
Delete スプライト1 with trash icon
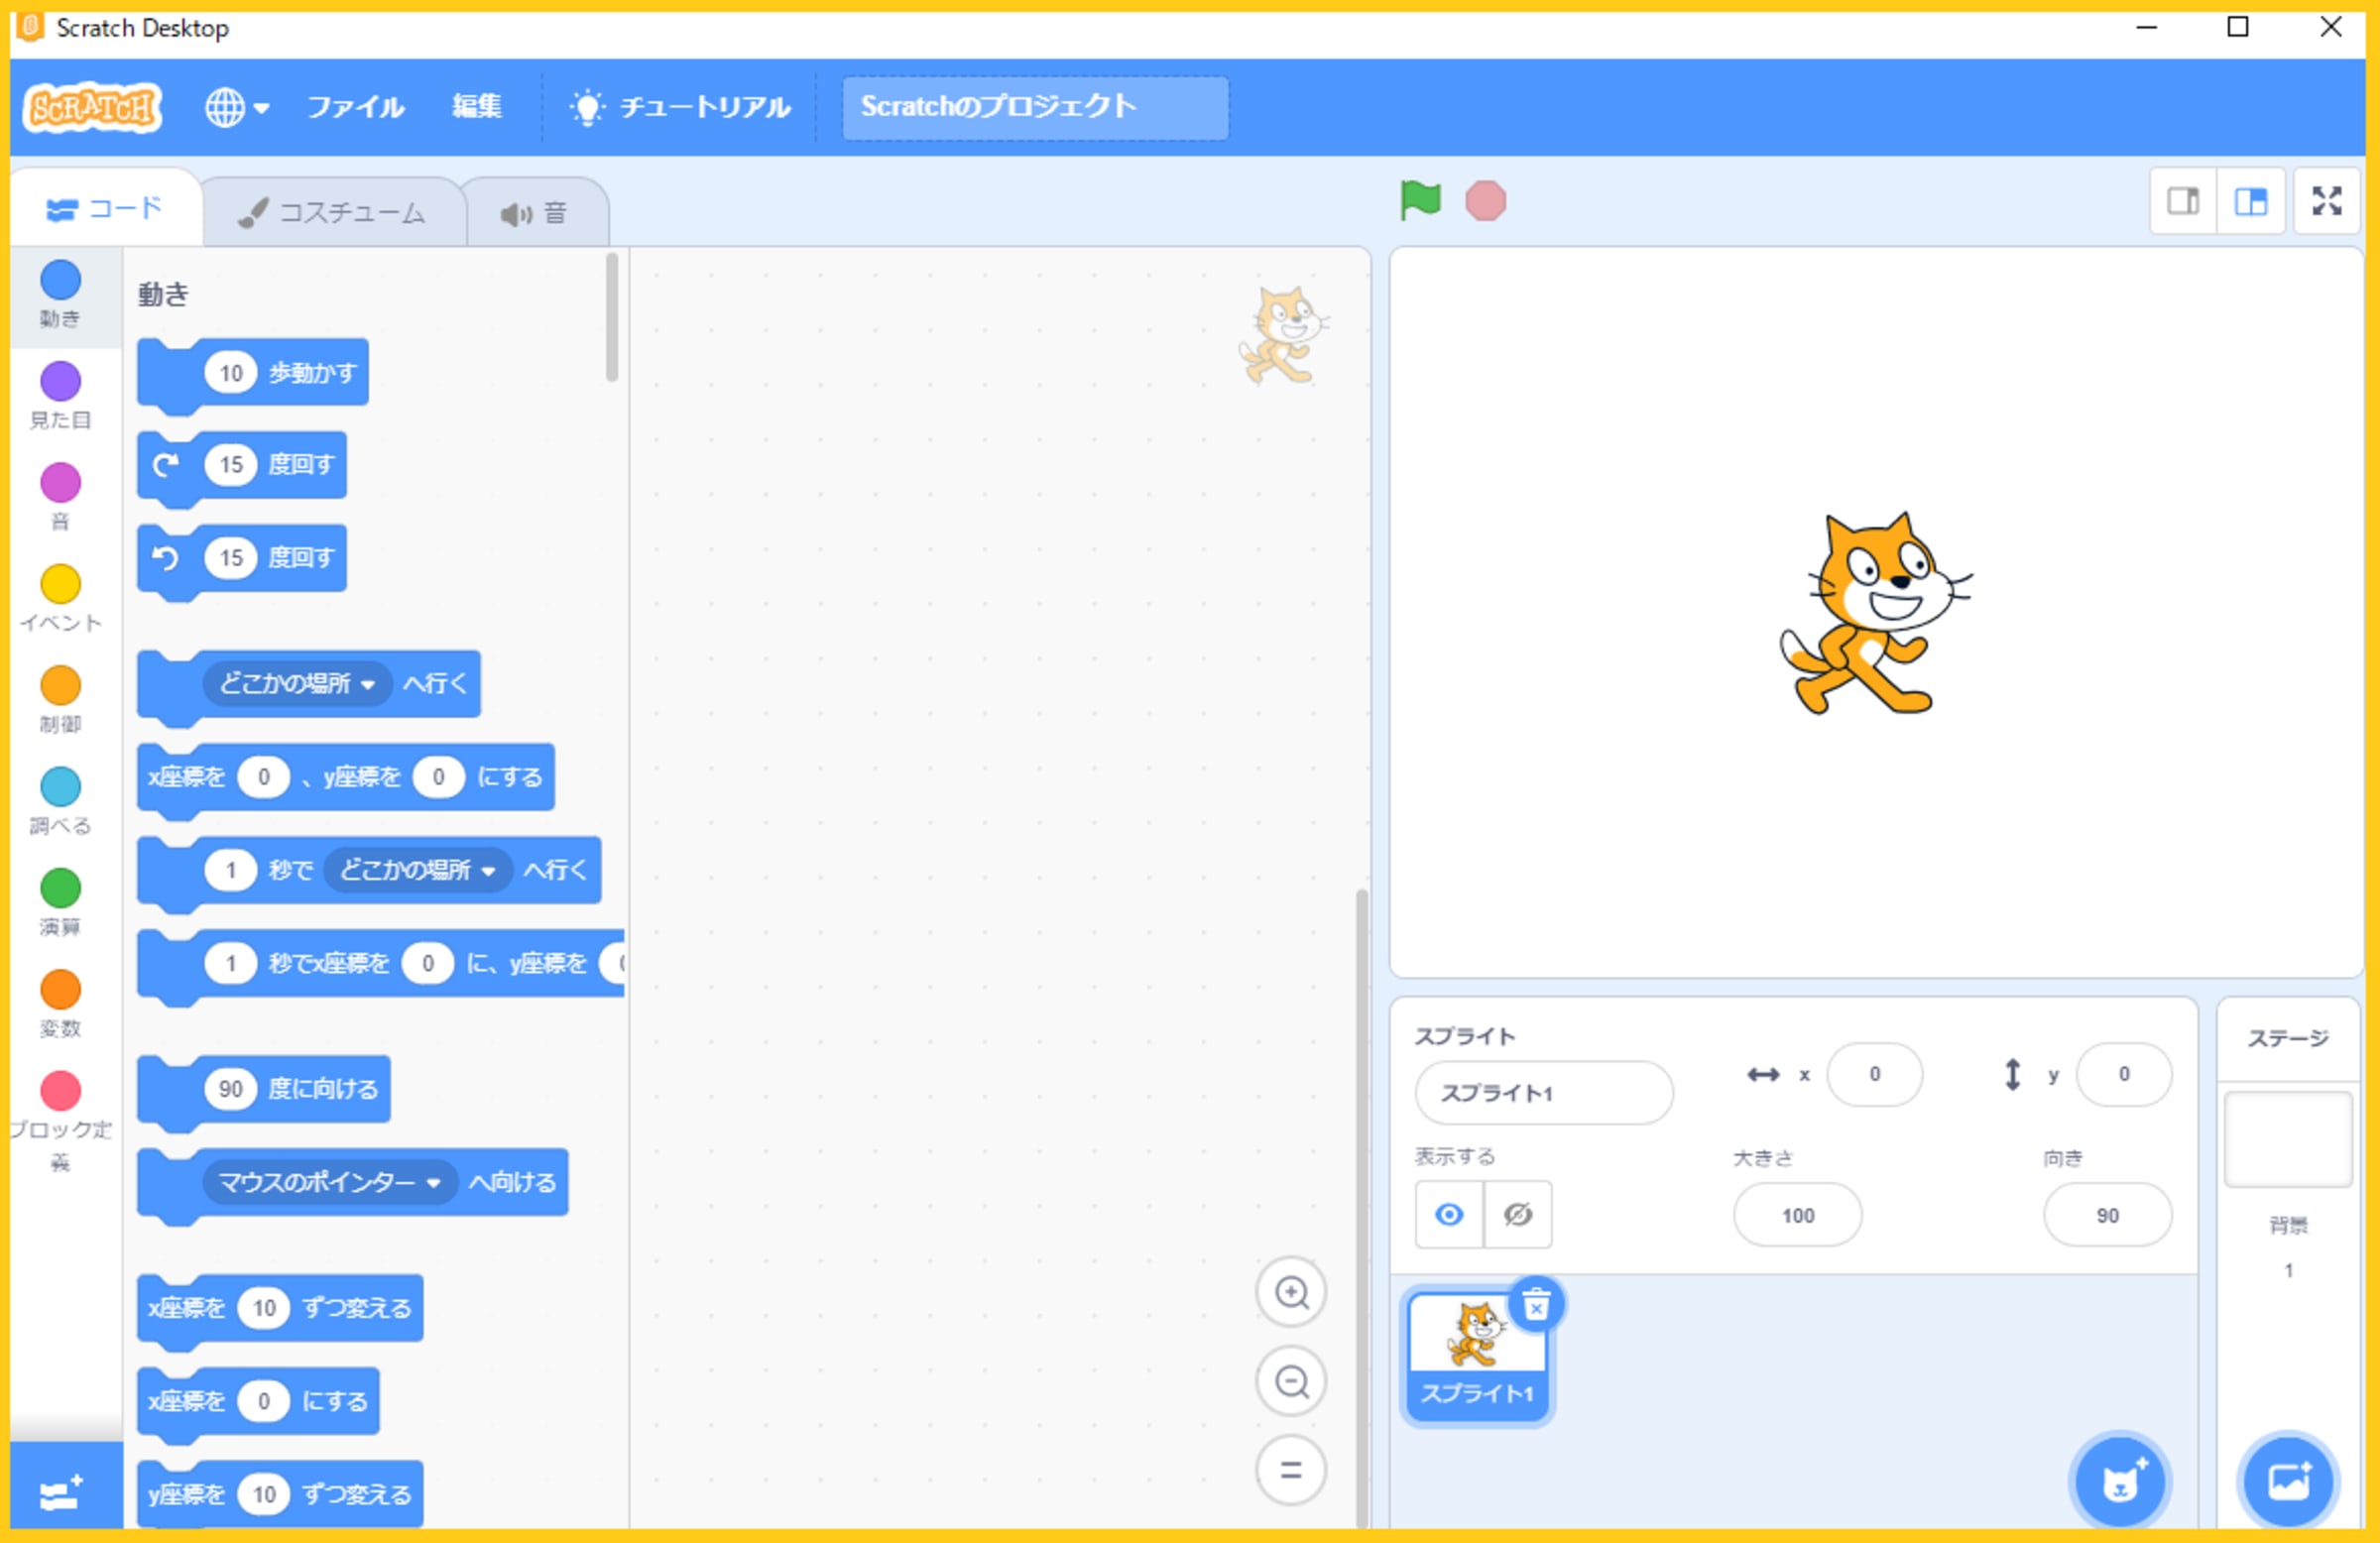coord(1535,1305)
